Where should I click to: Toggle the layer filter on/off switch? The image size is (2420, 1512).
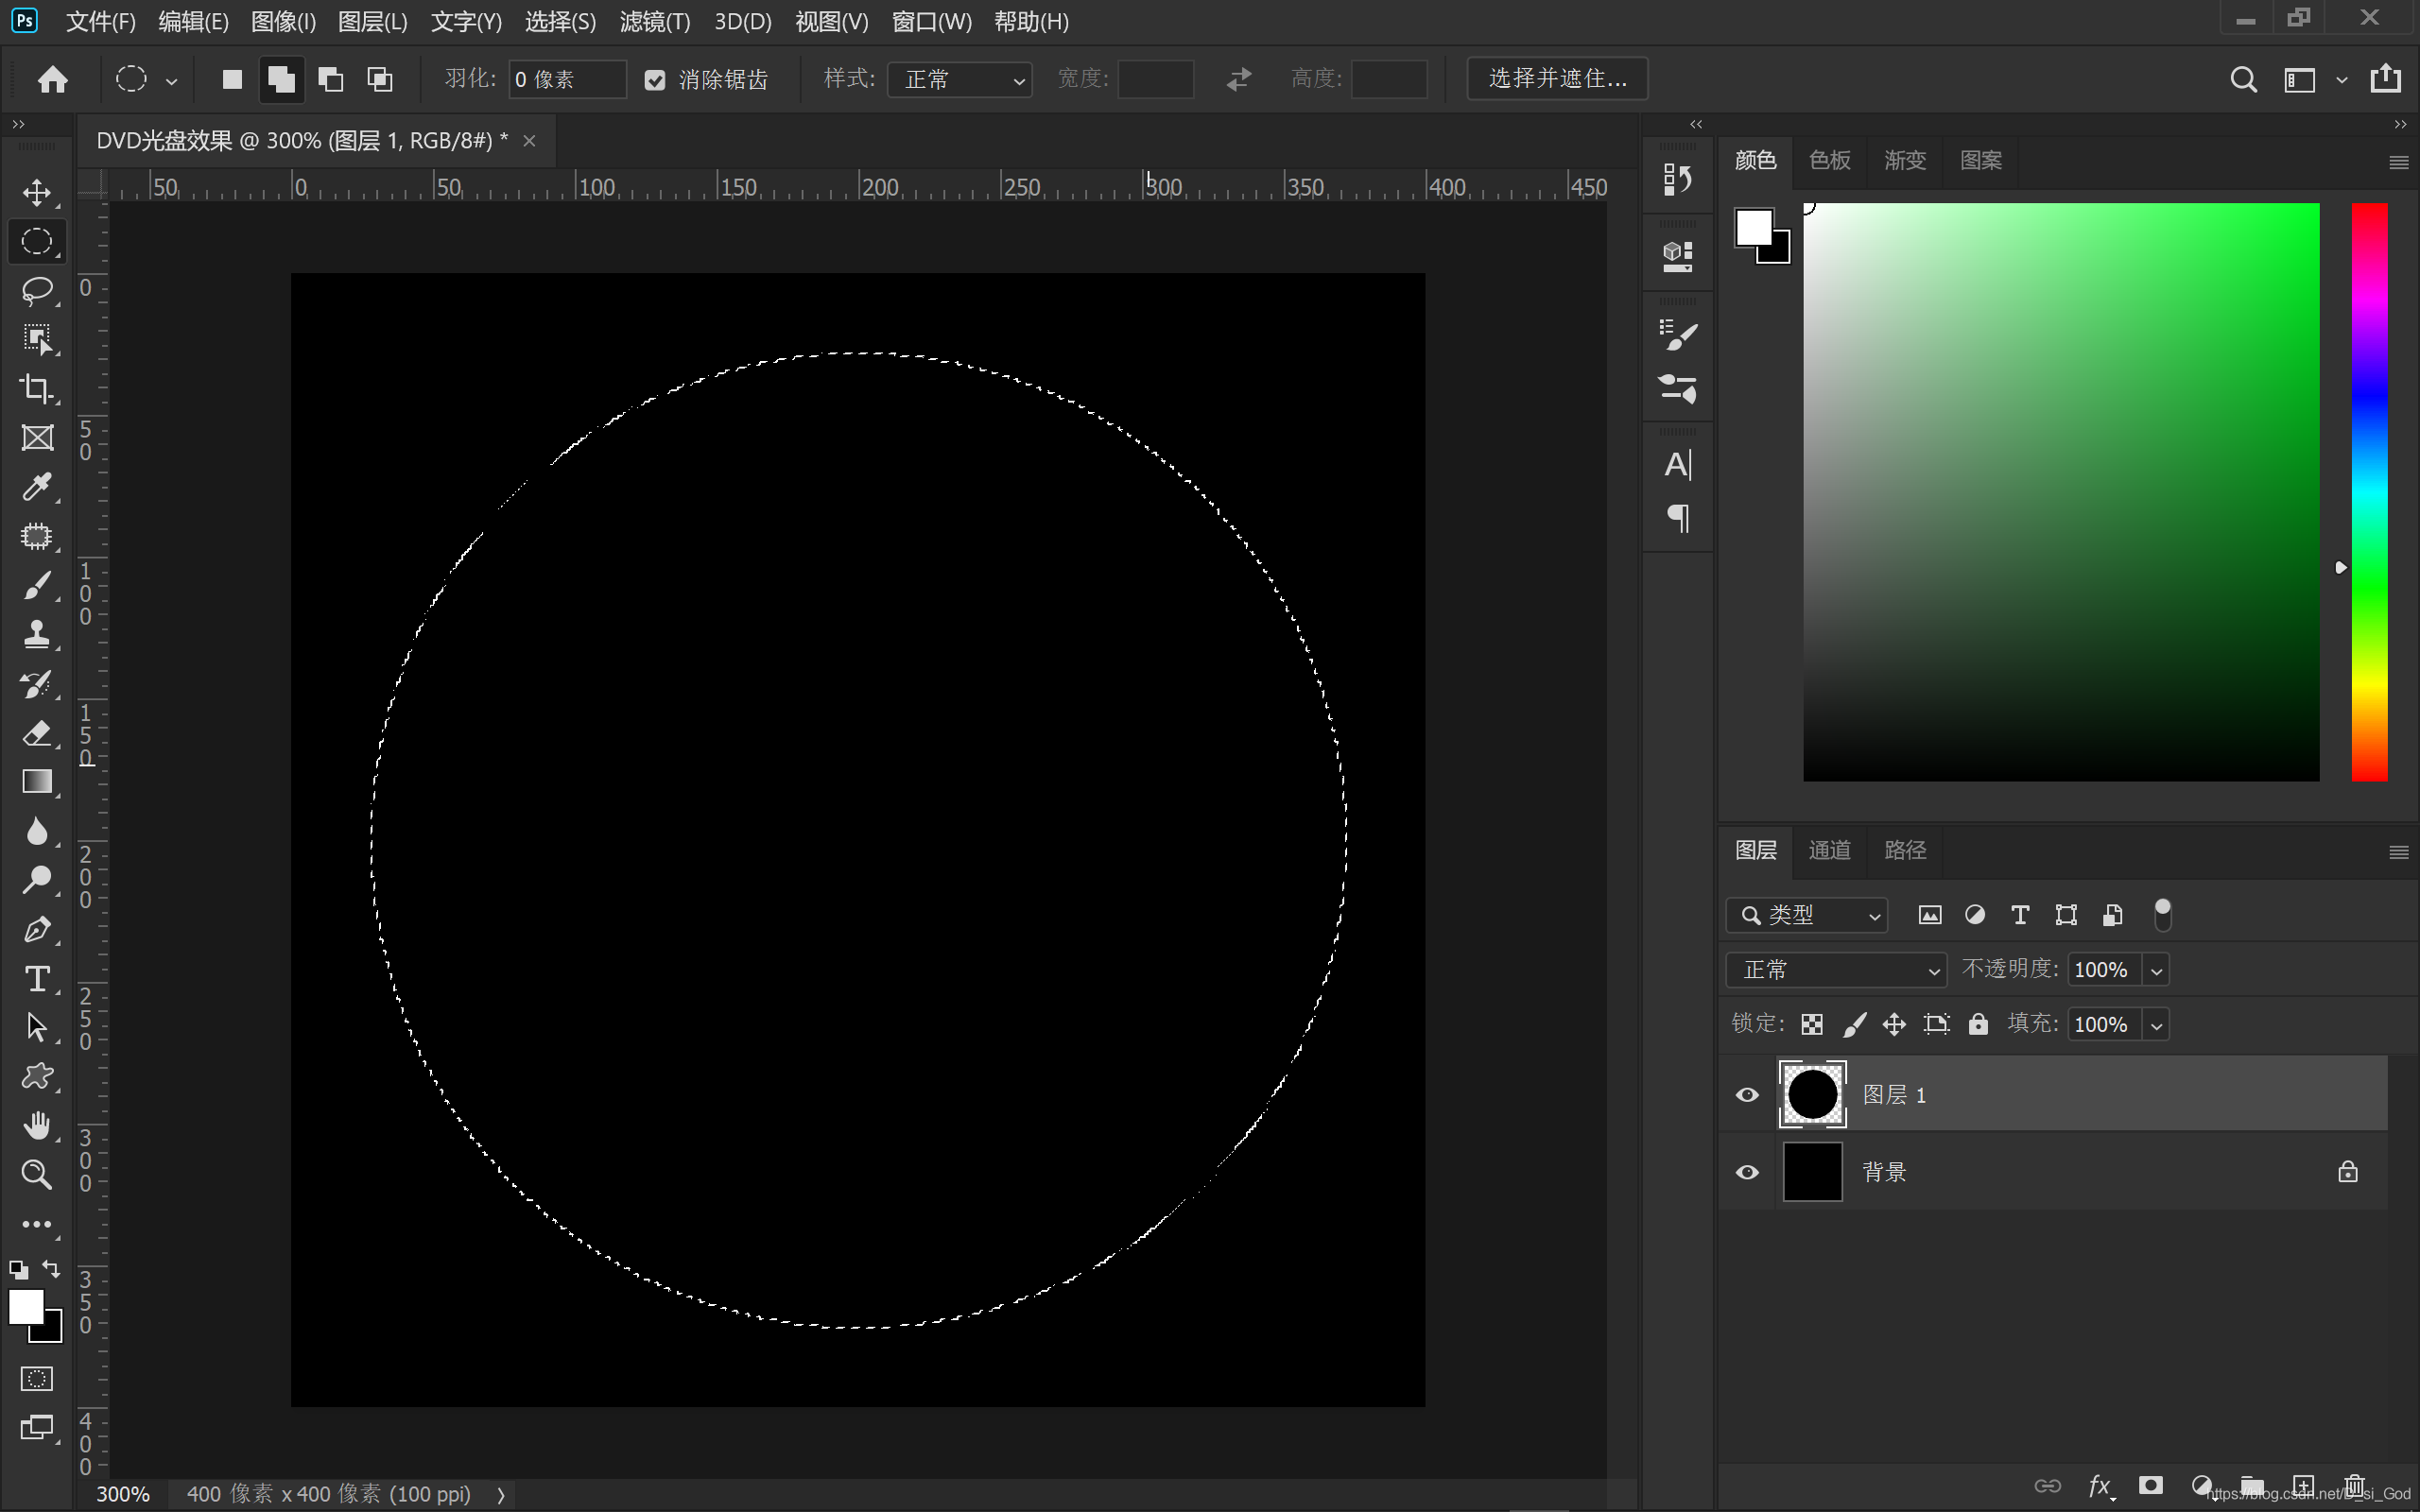(2162, 915)
